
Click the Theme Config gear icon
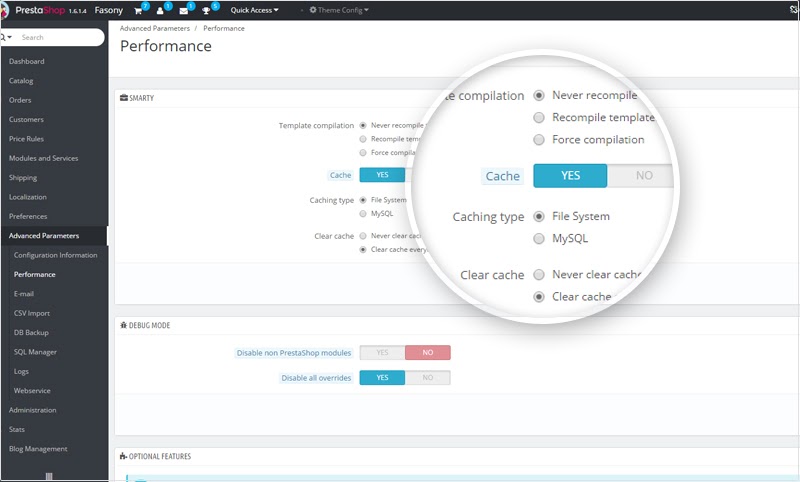[x=313, y=10]
